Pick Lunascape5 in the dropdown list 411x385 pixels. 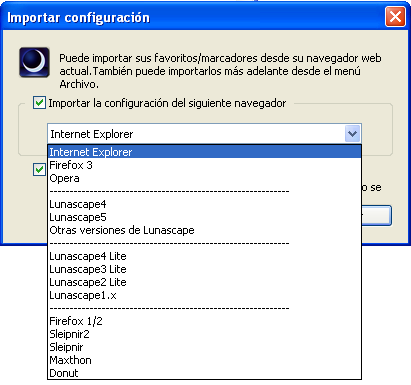coord(204,217)
